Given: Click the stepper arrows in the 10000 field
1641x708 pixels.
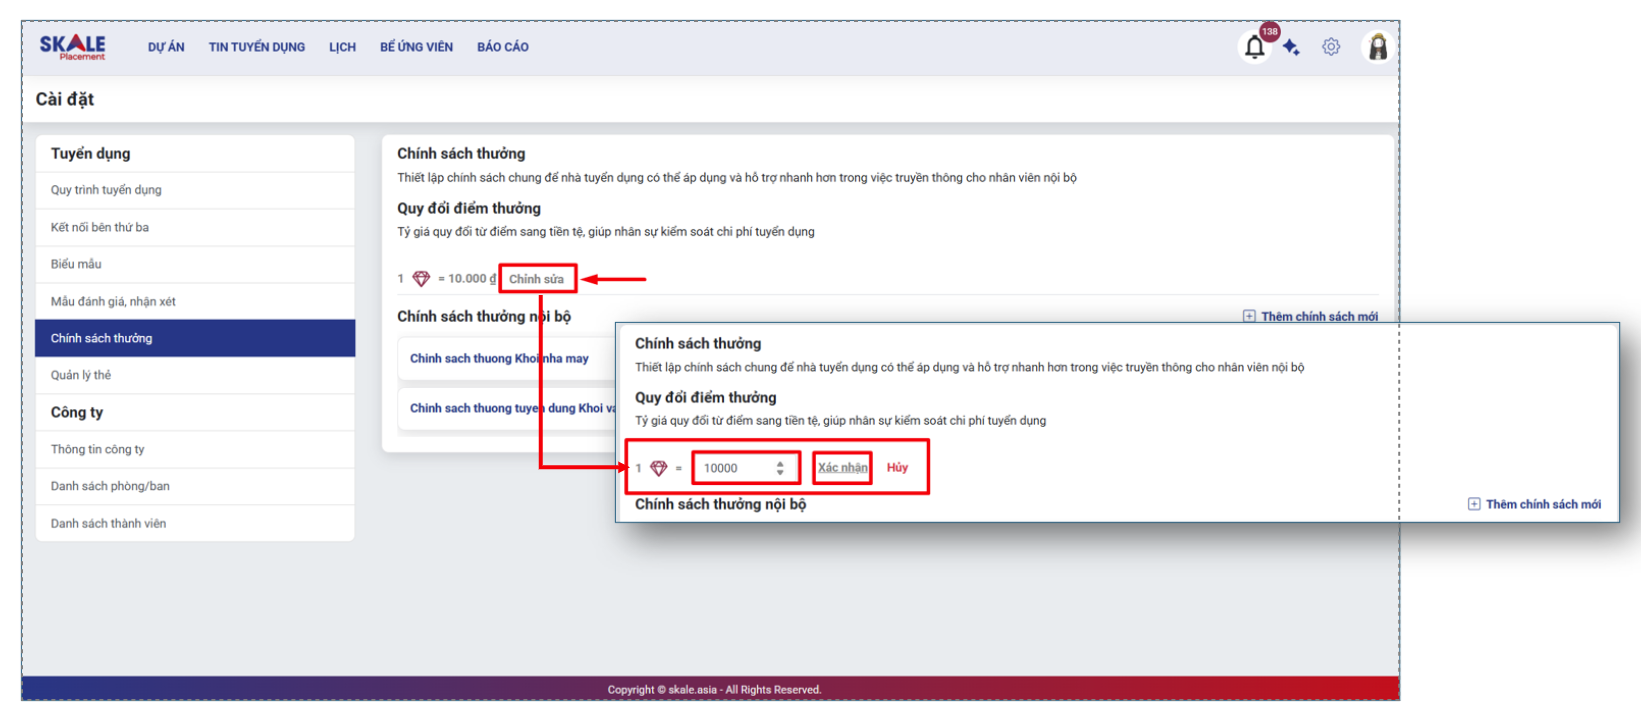Looking at the screenshot, I should click(x=780, y=468).
